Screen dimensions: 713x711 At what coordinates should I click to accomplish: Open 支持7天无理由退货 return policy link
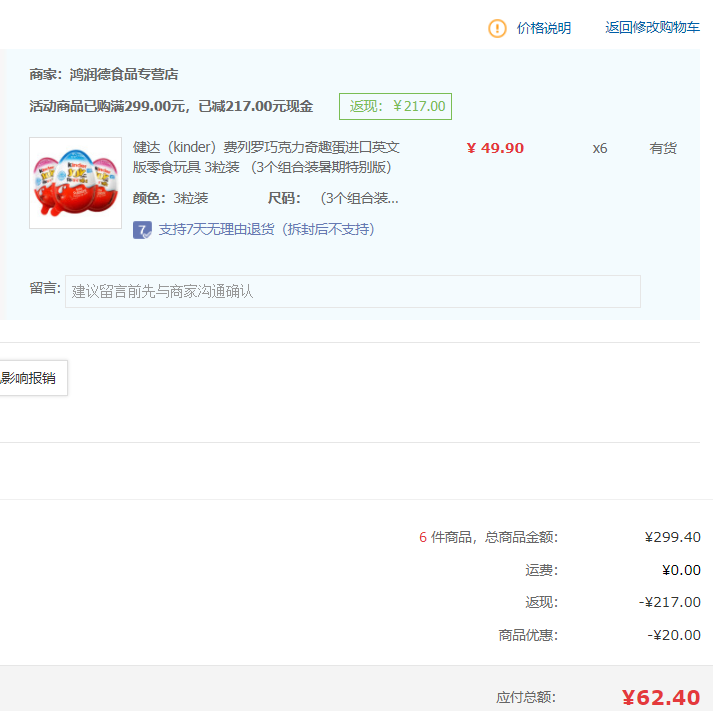pyautogui.click(x=266, y=230)
